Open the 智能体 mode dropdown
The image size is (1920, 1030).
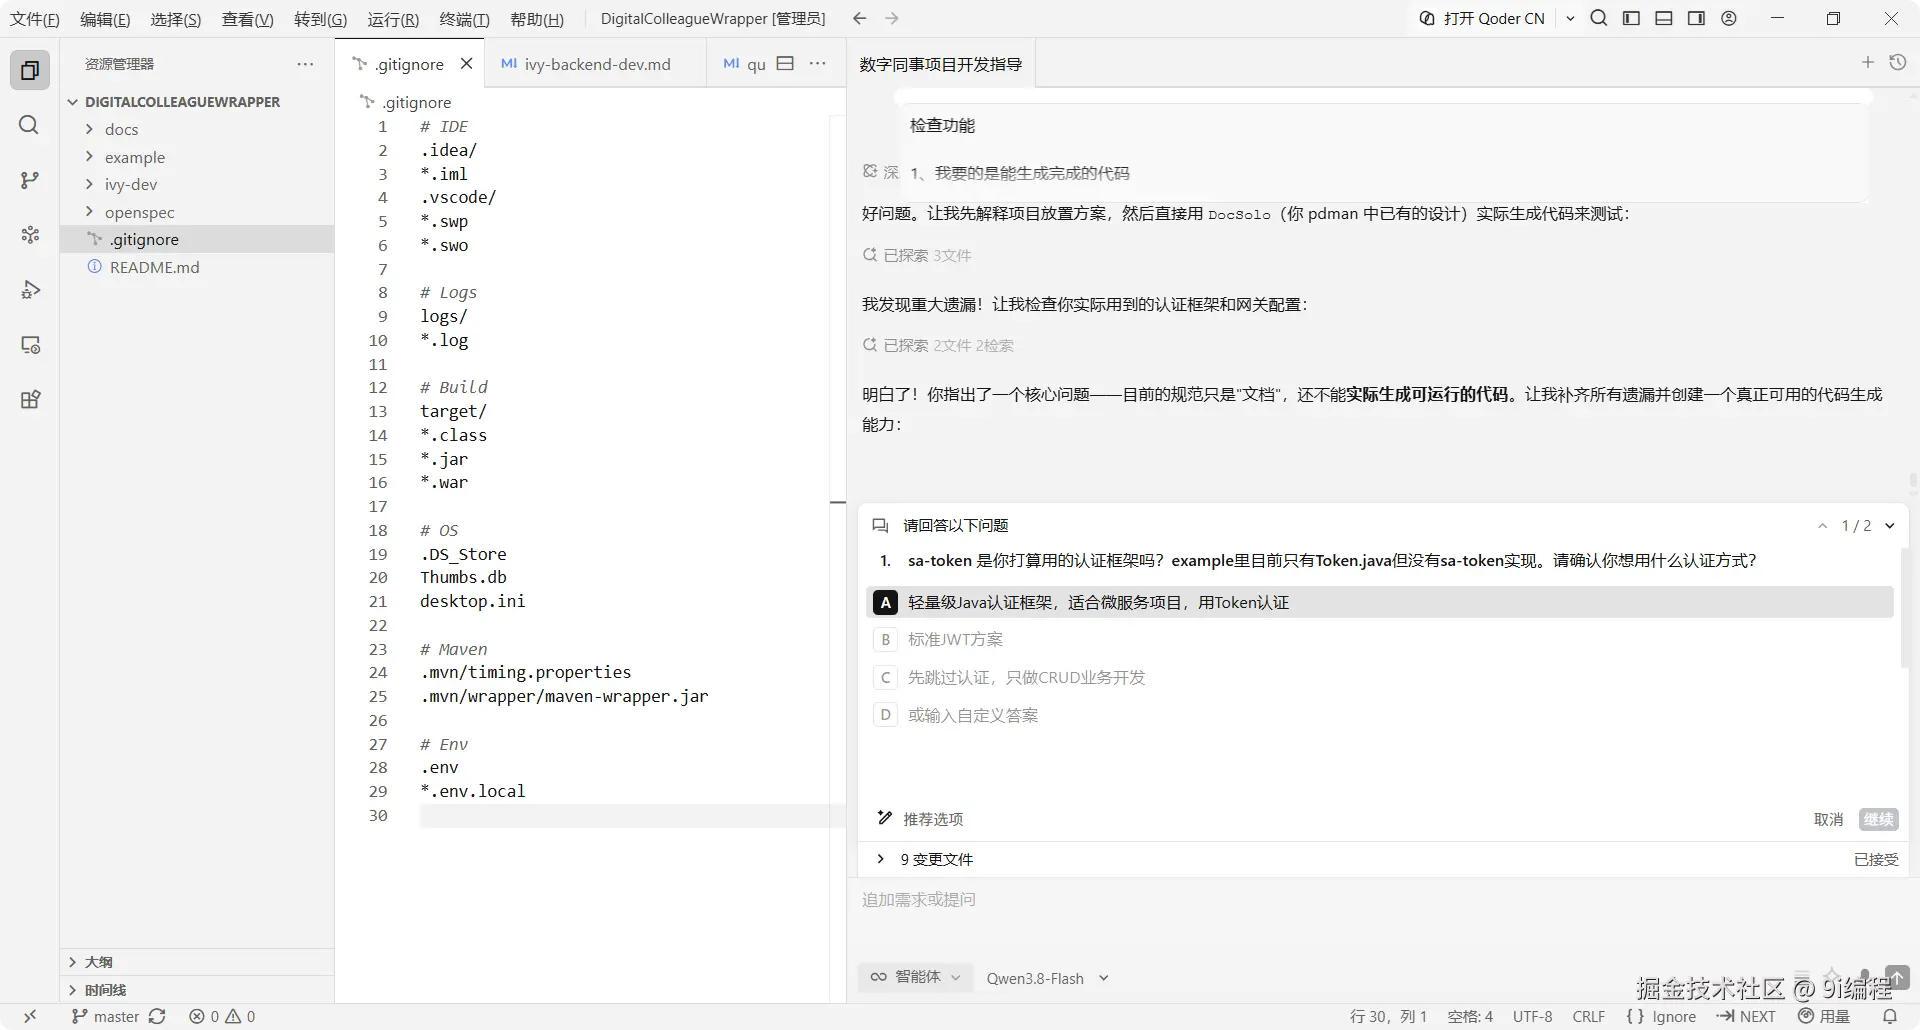[x=915, y=977]
